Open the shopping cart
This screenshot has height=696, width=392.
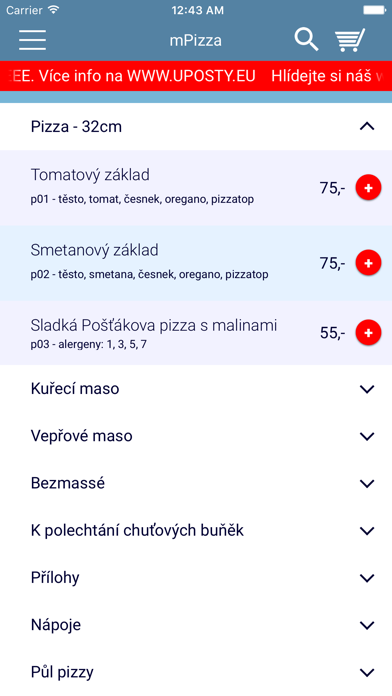[350, 40]
